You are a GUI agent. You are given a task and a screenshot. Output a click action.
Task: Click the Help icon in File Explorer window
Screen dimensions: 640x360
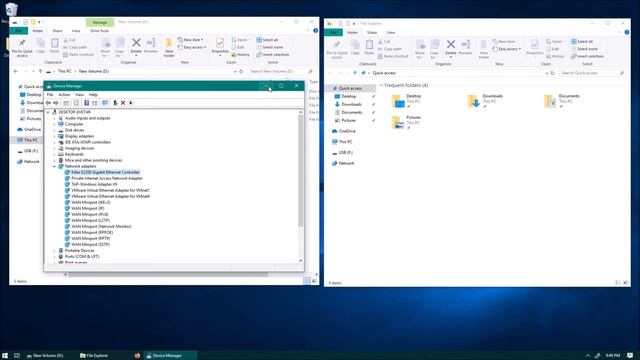click(627, 32)
